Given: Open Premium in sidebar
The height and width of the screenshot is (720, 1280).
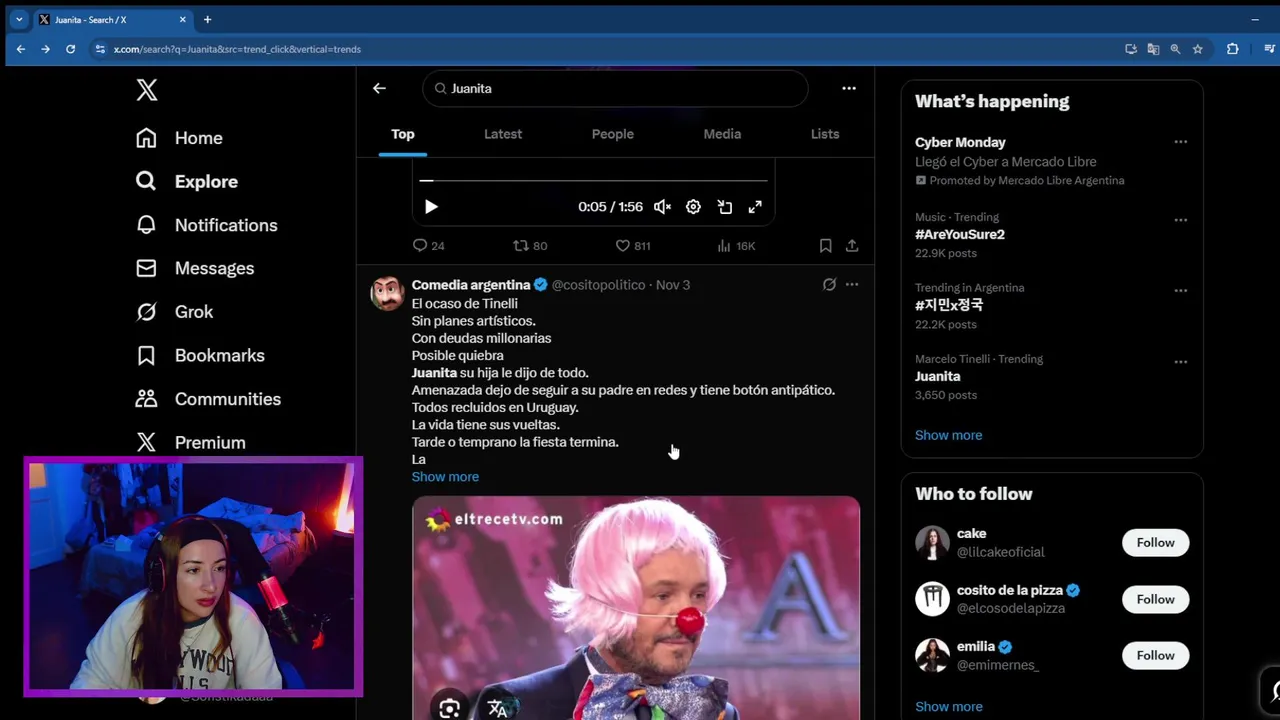Looking at the screenshot, I should click(191, 442).
